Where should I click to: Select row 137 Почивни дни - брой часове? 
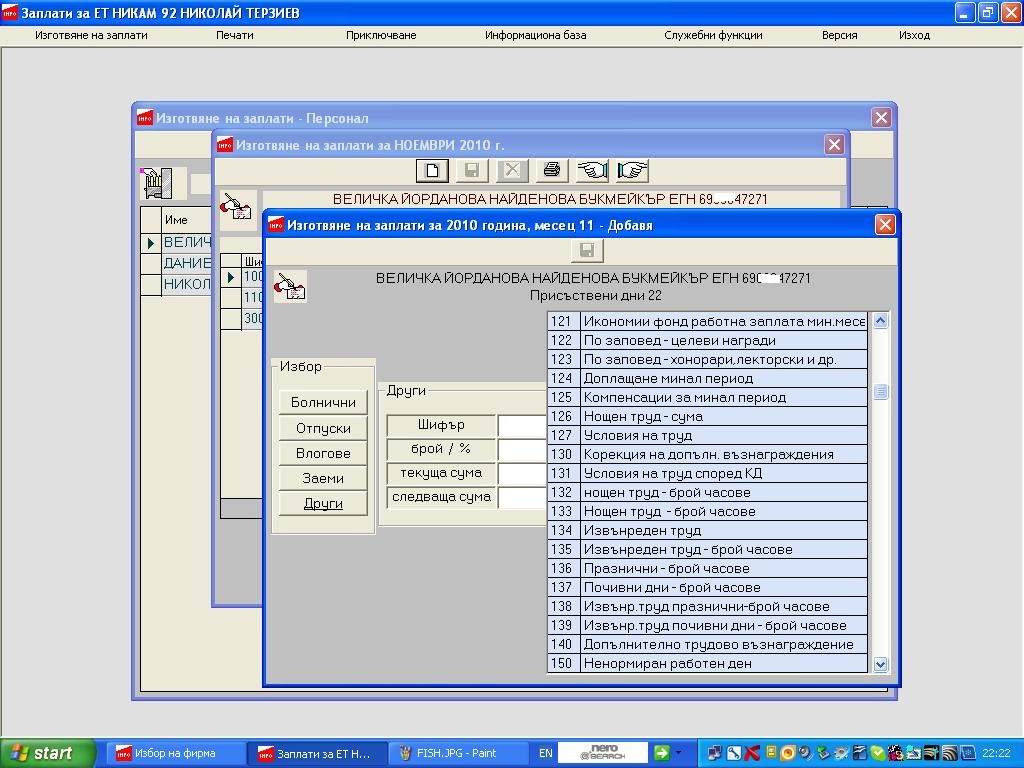pyautogui.click(x=707, y=587)
